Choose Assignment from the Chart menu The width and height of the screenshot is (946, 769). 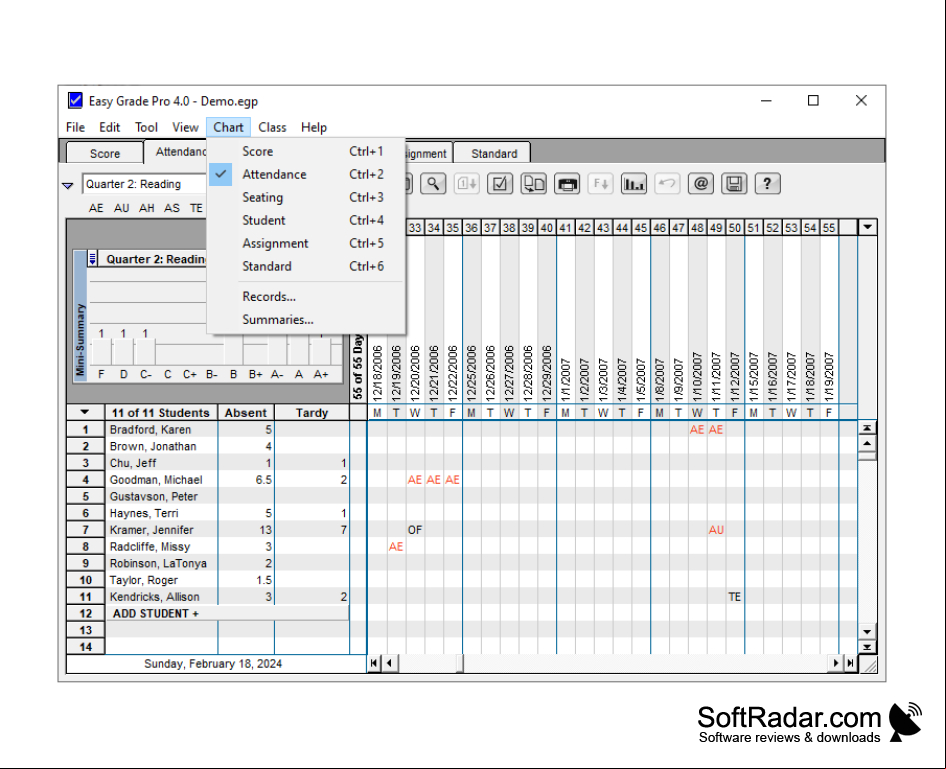306,243
